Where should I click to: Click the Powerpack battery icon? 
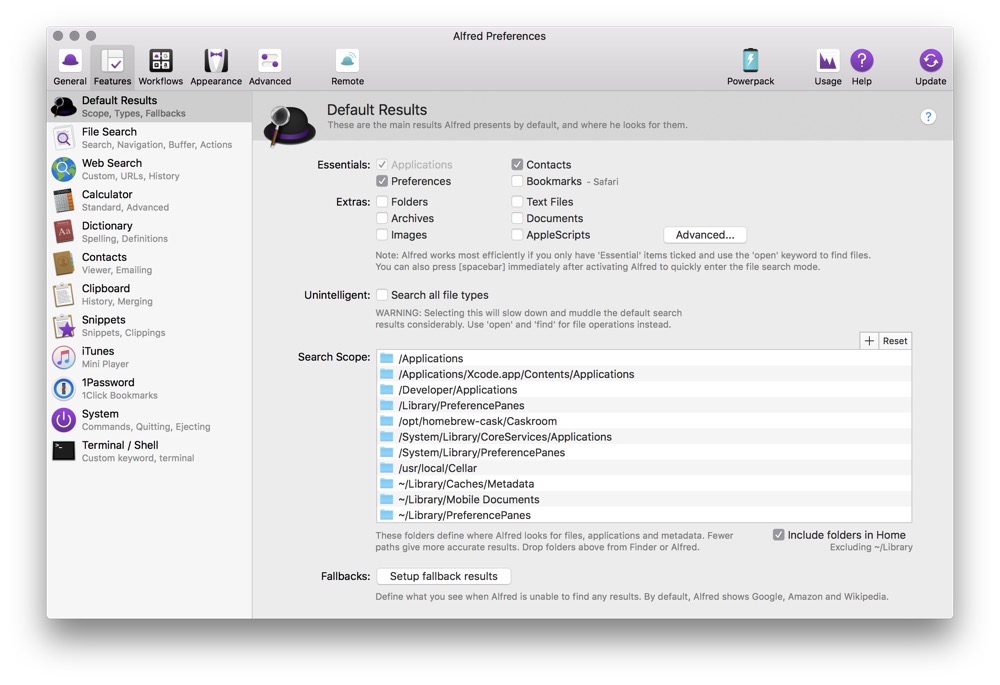pos(750,66)
